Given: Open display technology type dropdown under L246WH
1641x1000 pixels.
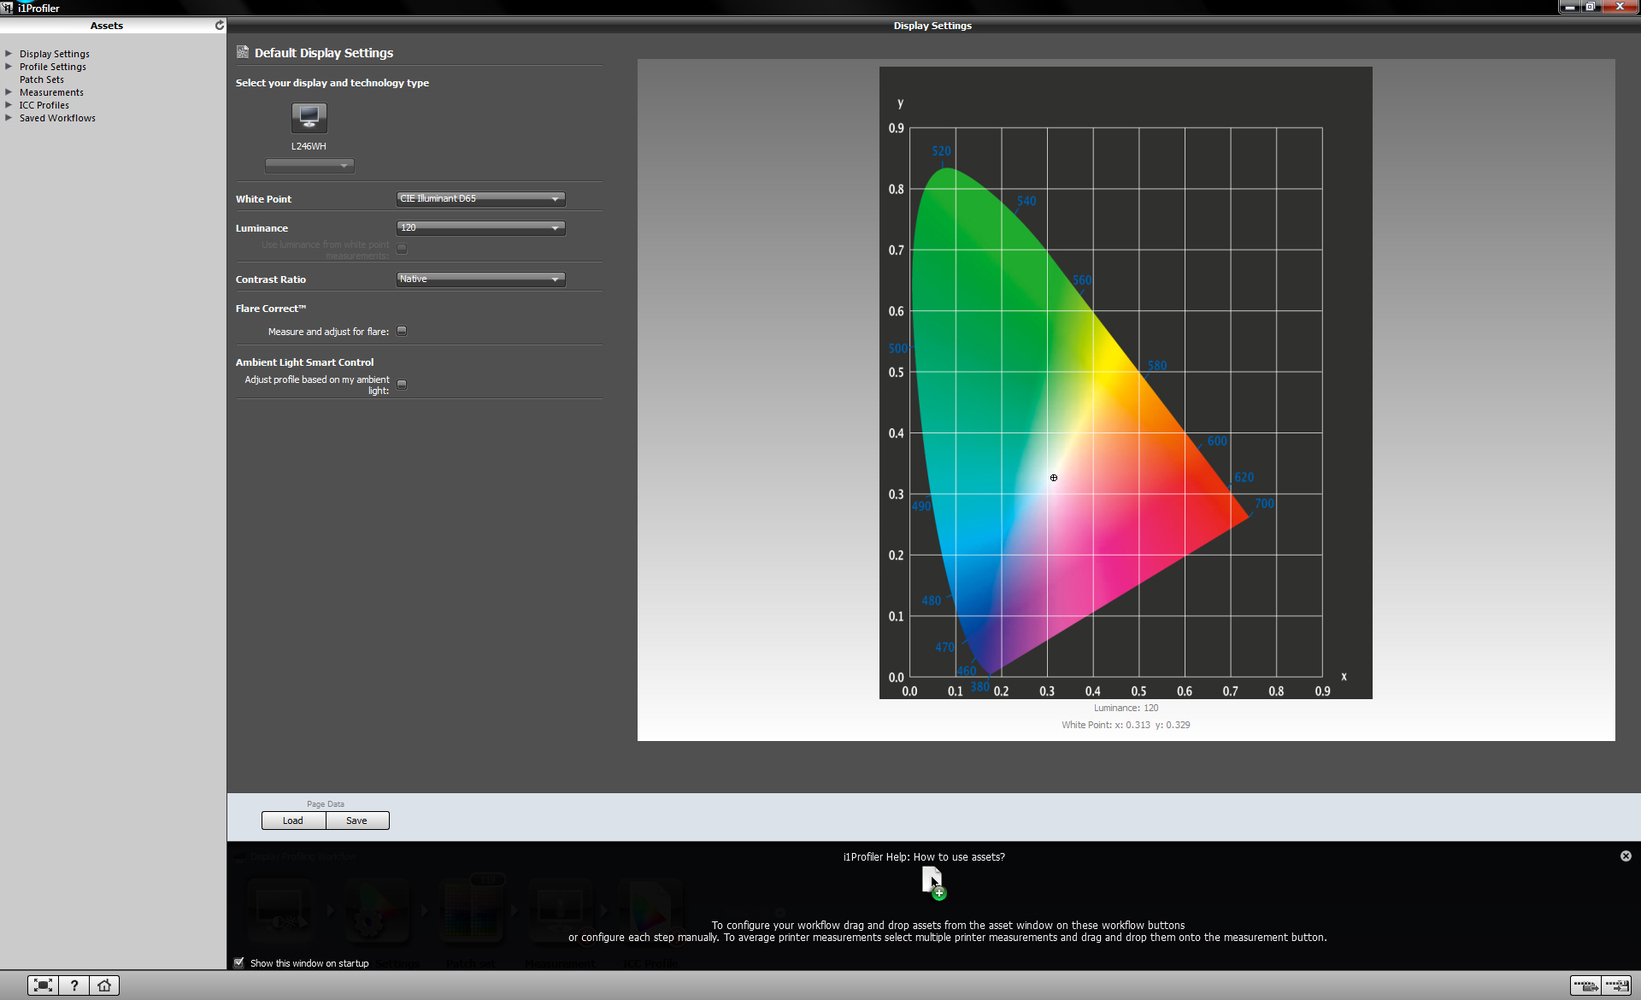Looking at the screenshot, I should point(309,165).
